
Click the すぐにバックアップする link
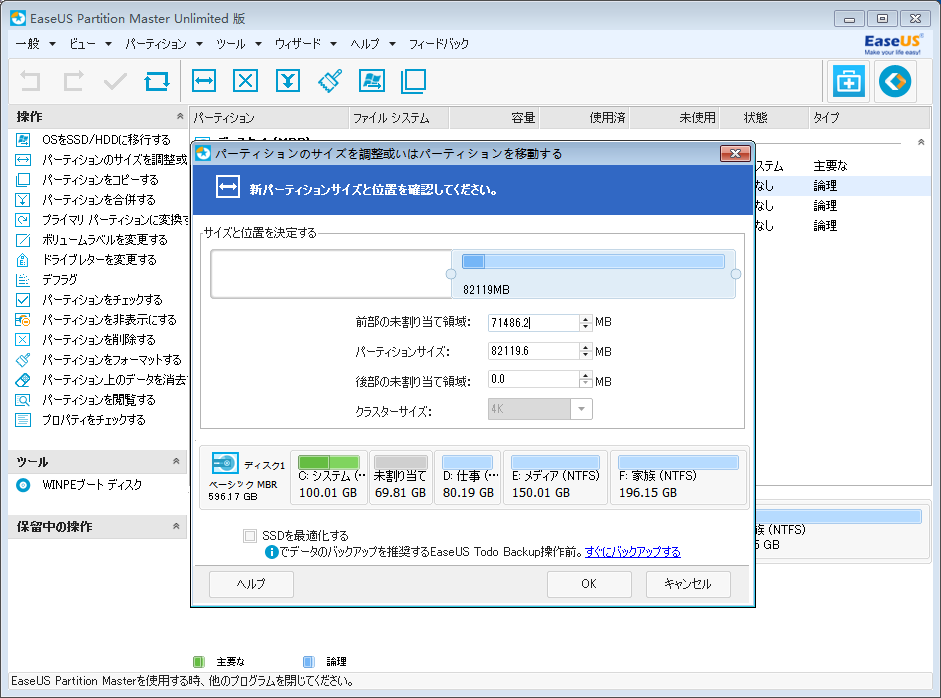(x=633, y=552)
